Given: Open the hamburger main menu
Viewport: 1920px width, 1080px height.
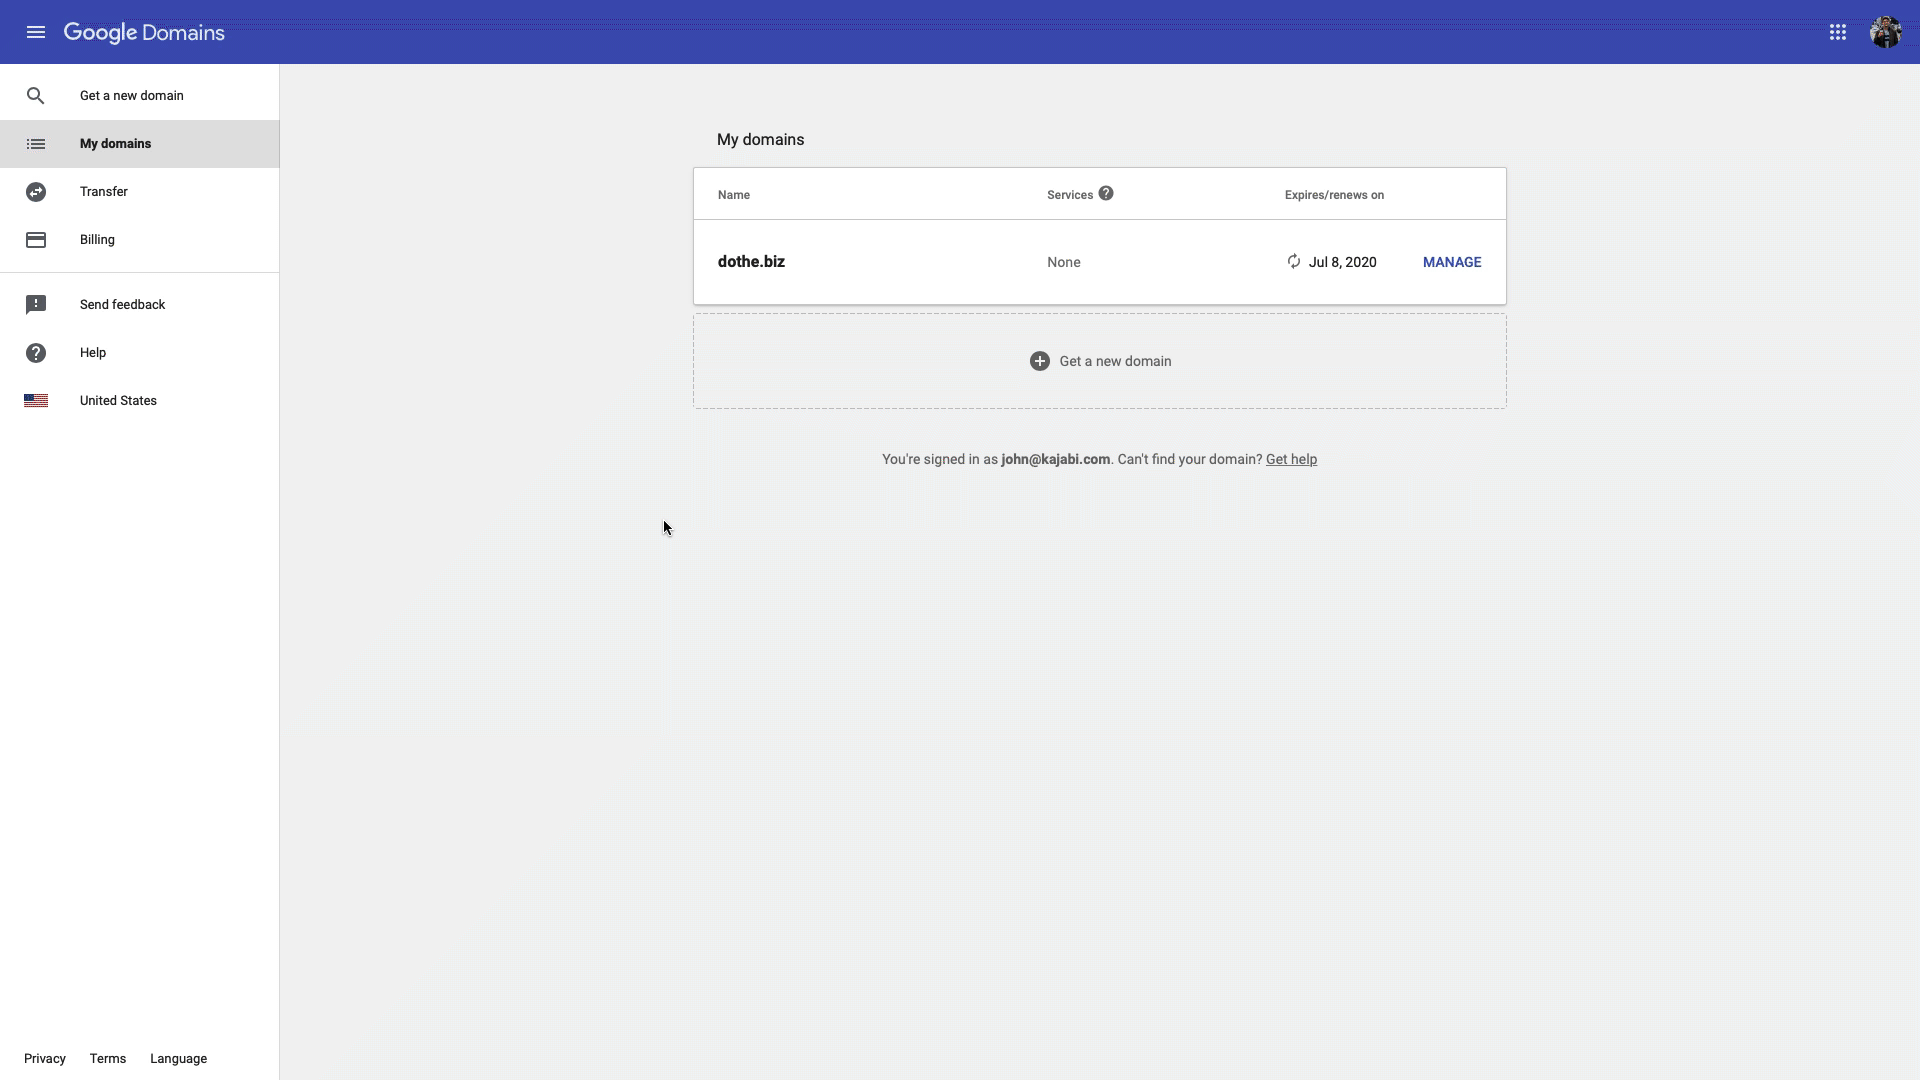Looking at the screenshot, I should coord(36,32).
